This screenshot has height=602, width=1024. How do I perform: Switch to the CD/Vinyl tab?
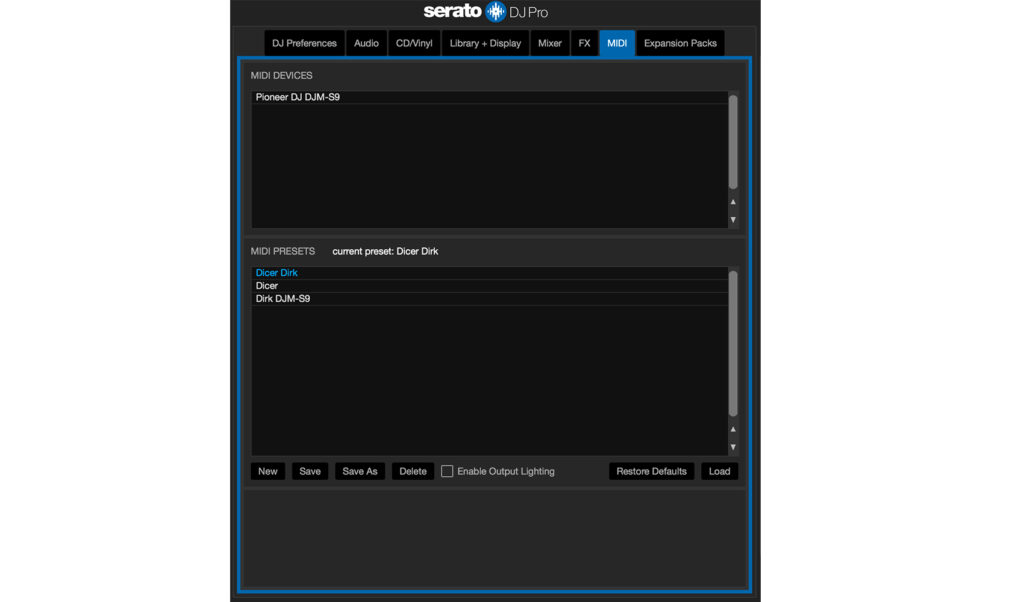(413, 43)
